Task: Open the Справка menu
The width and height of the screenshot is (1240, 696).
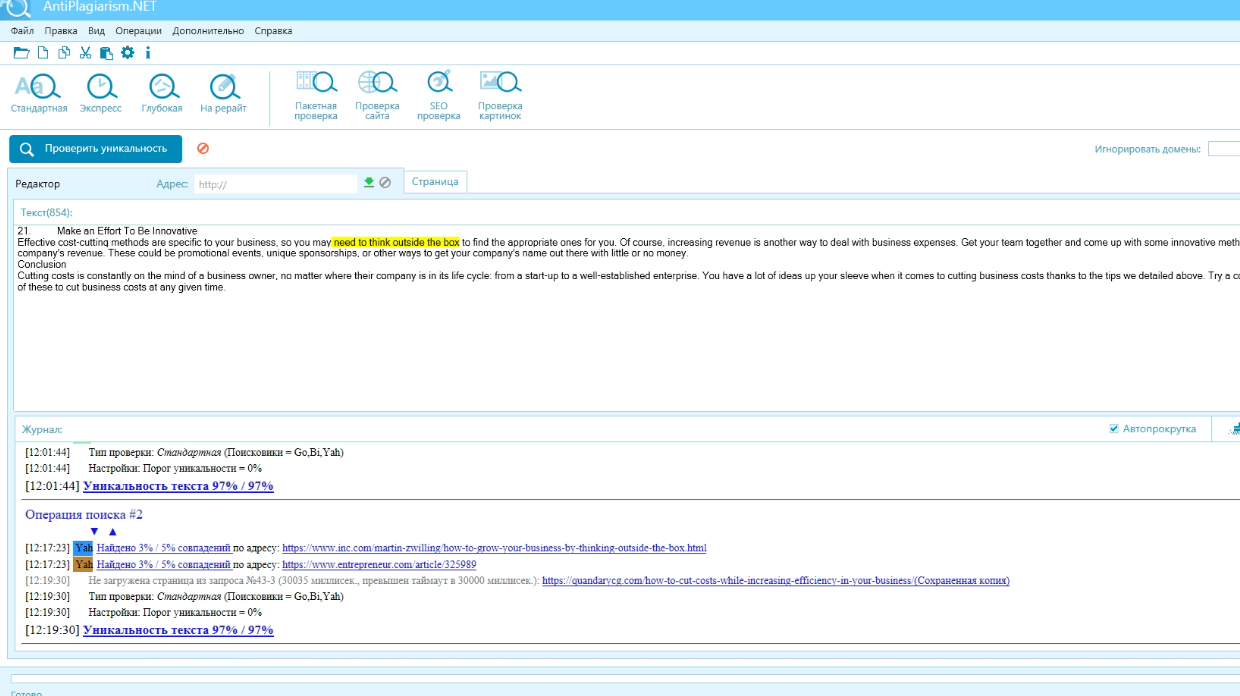Action: [273, 31]
